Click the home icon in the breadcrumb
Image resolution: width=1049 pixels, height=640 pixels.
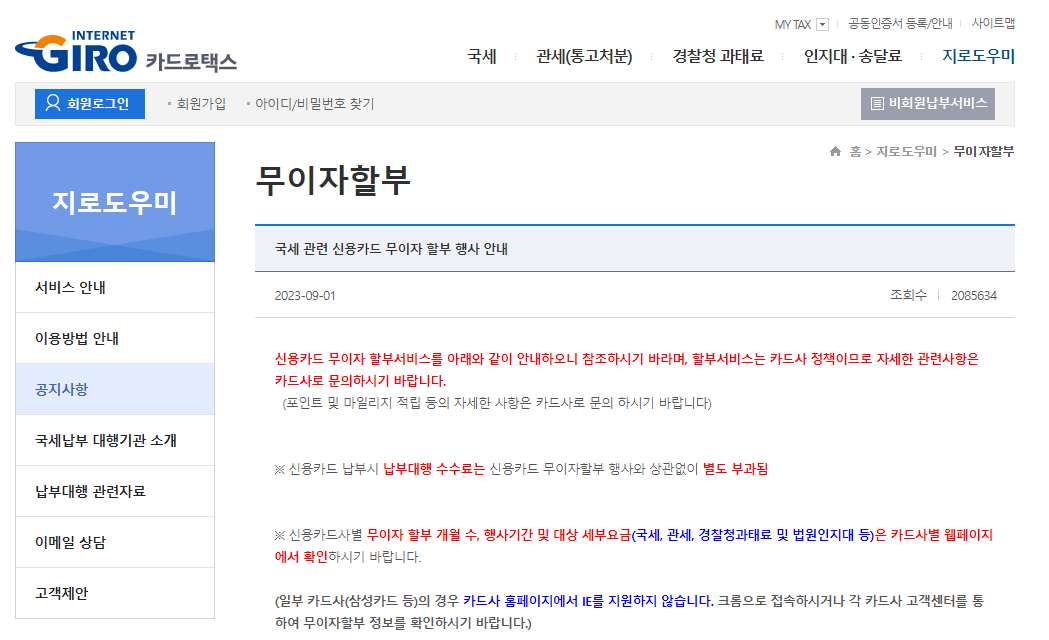coord(836,152)
